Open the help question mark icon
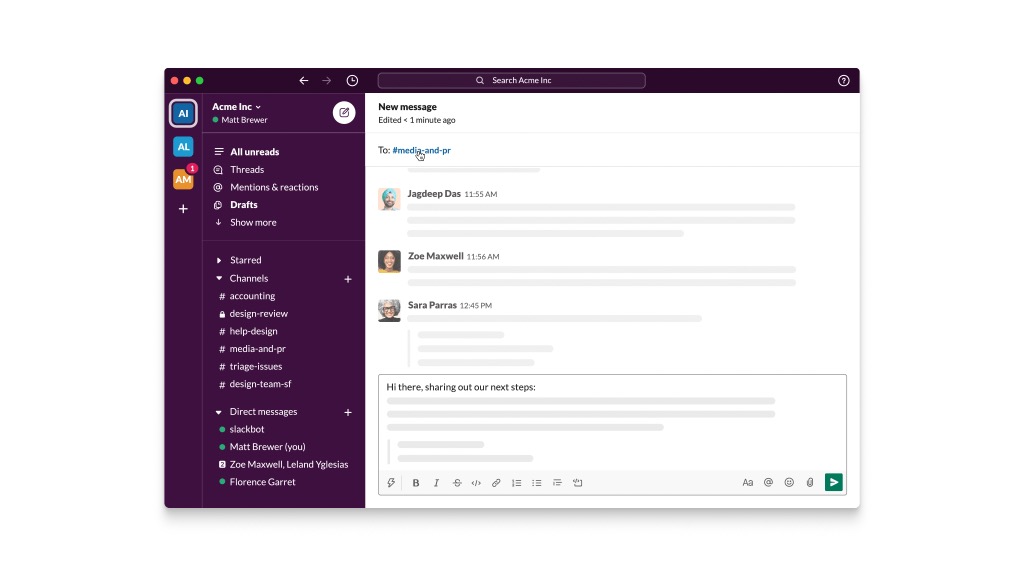Image resolution: width=1024 pixels, height=576 pixels. pos(844,80)
